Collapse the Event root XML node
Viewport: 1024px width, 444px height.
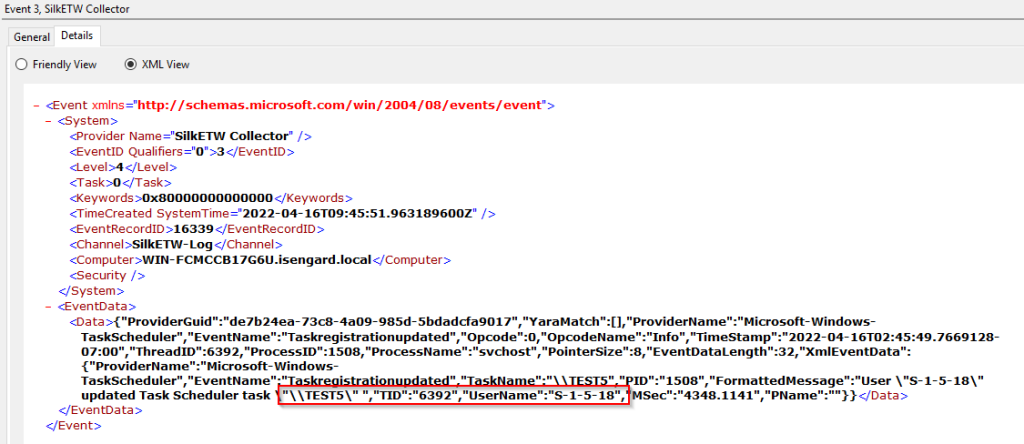click(x=37, y=105)
